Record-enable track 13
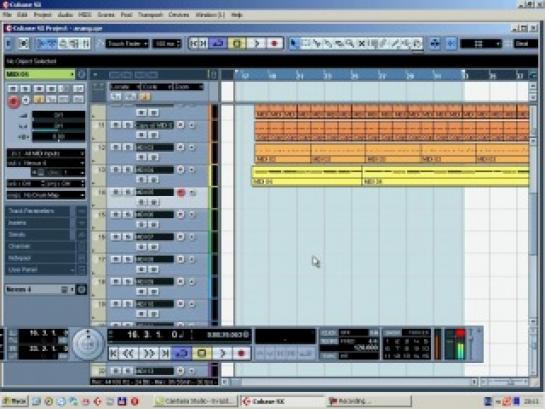This screenshot has width=545, height=409. pos(180,170)
